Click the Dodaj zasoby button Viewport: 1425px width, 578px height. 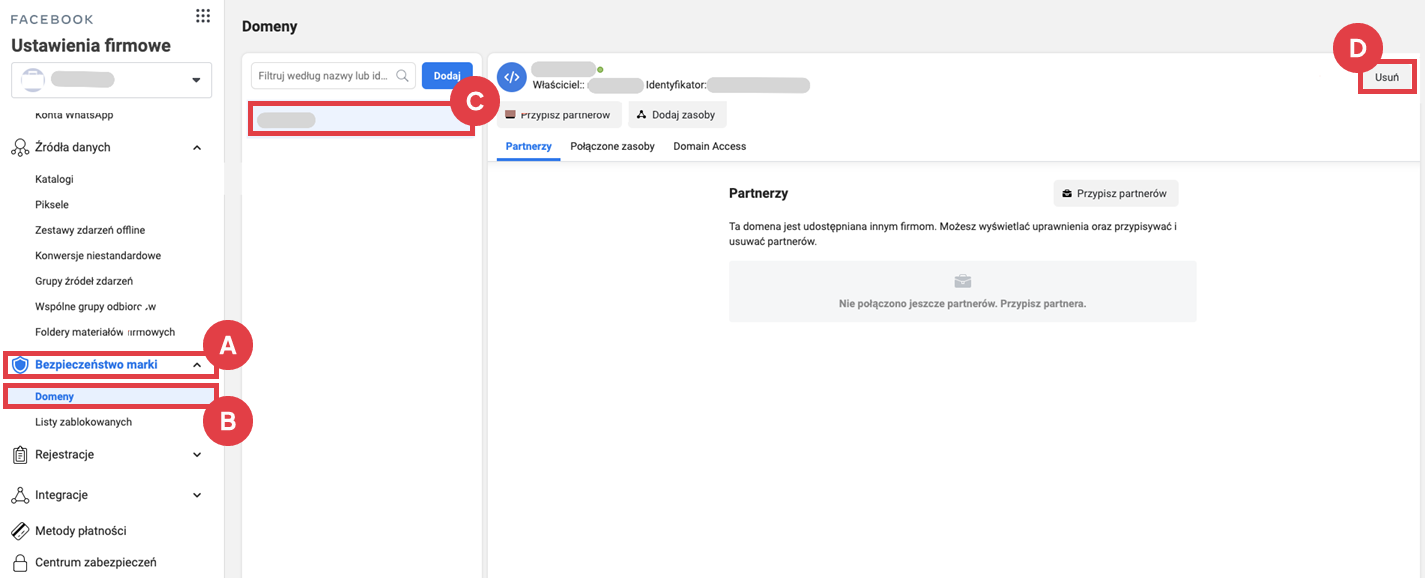click(677, 115)
